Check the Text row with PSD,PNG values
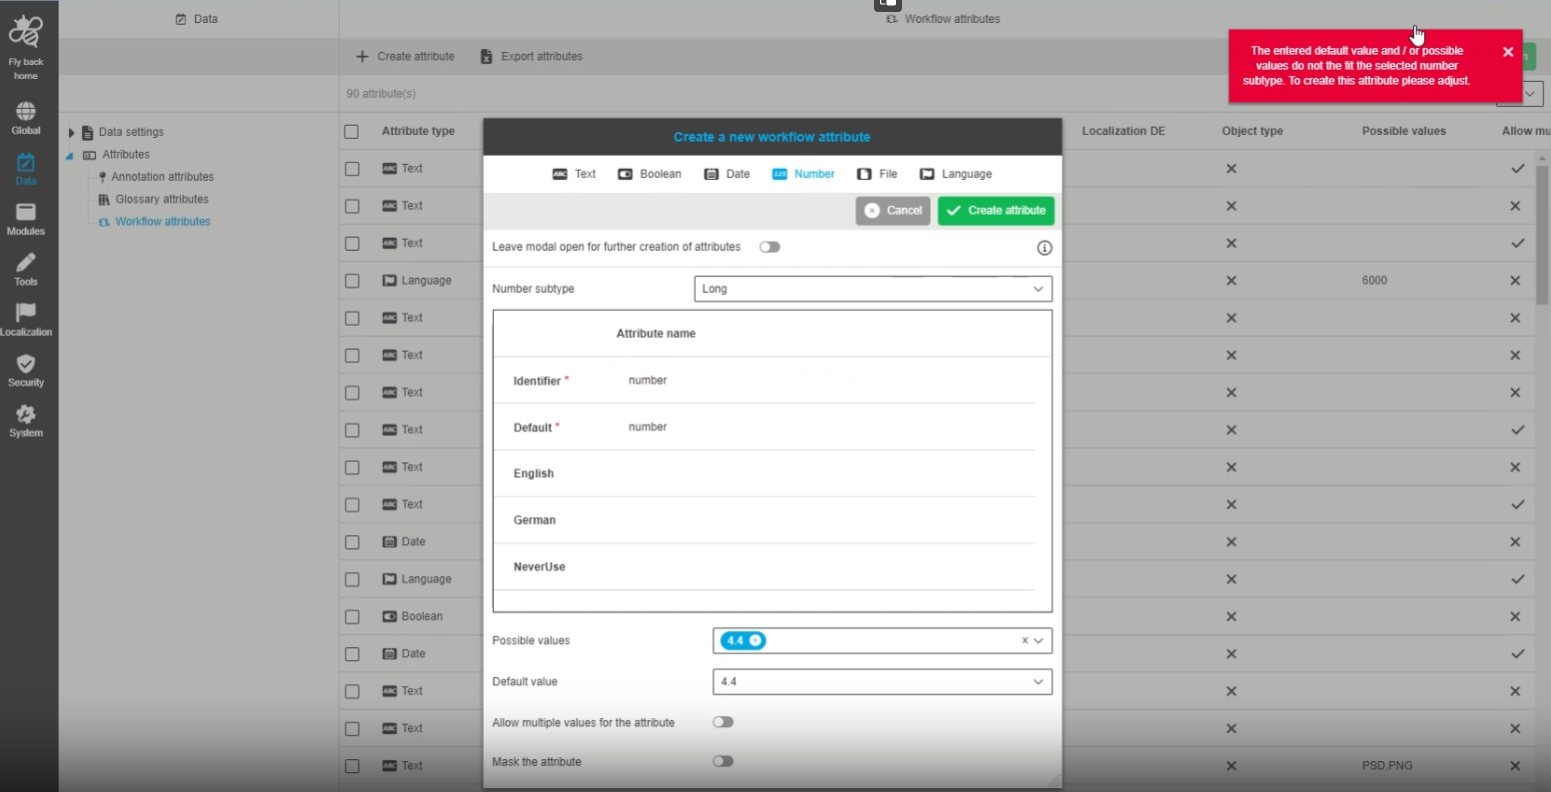Image resolution: width=1551 pixels, height=792 pixels. 351,766
